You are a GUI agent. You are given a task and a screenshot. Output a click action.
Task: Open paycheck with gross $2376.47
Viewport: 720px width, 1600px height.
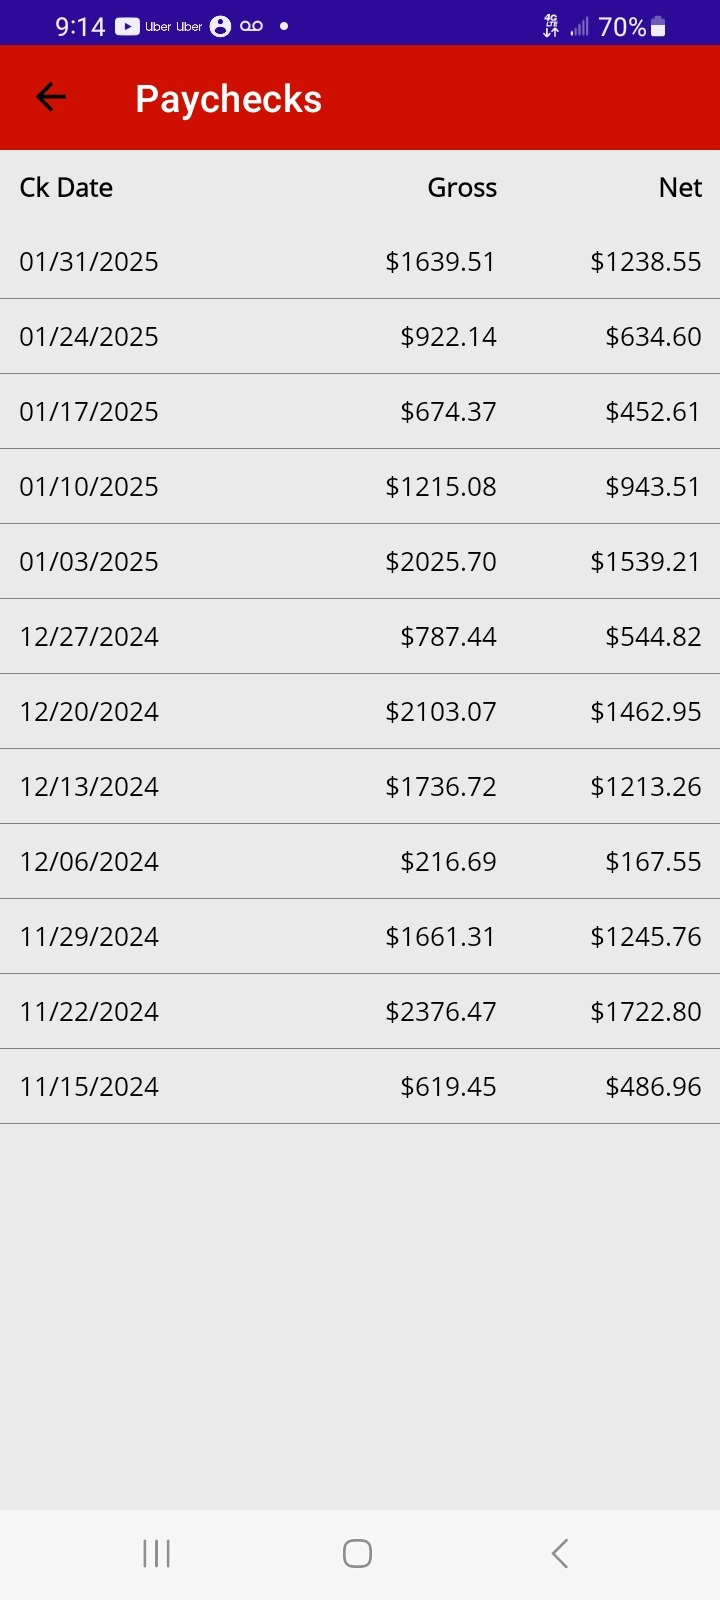click(x=360, y=1012)
